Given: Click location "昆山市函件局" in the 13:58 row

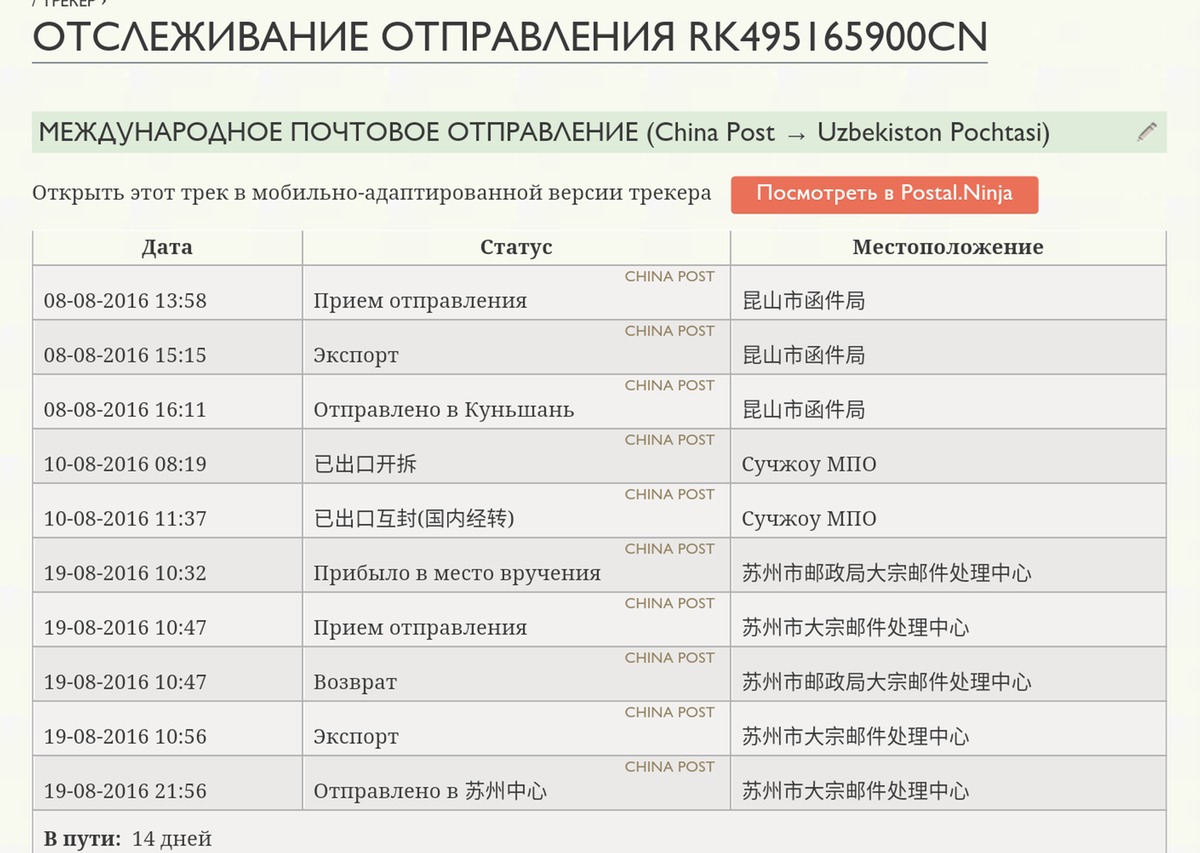Looking at the screenshot, I should point(804,301).
